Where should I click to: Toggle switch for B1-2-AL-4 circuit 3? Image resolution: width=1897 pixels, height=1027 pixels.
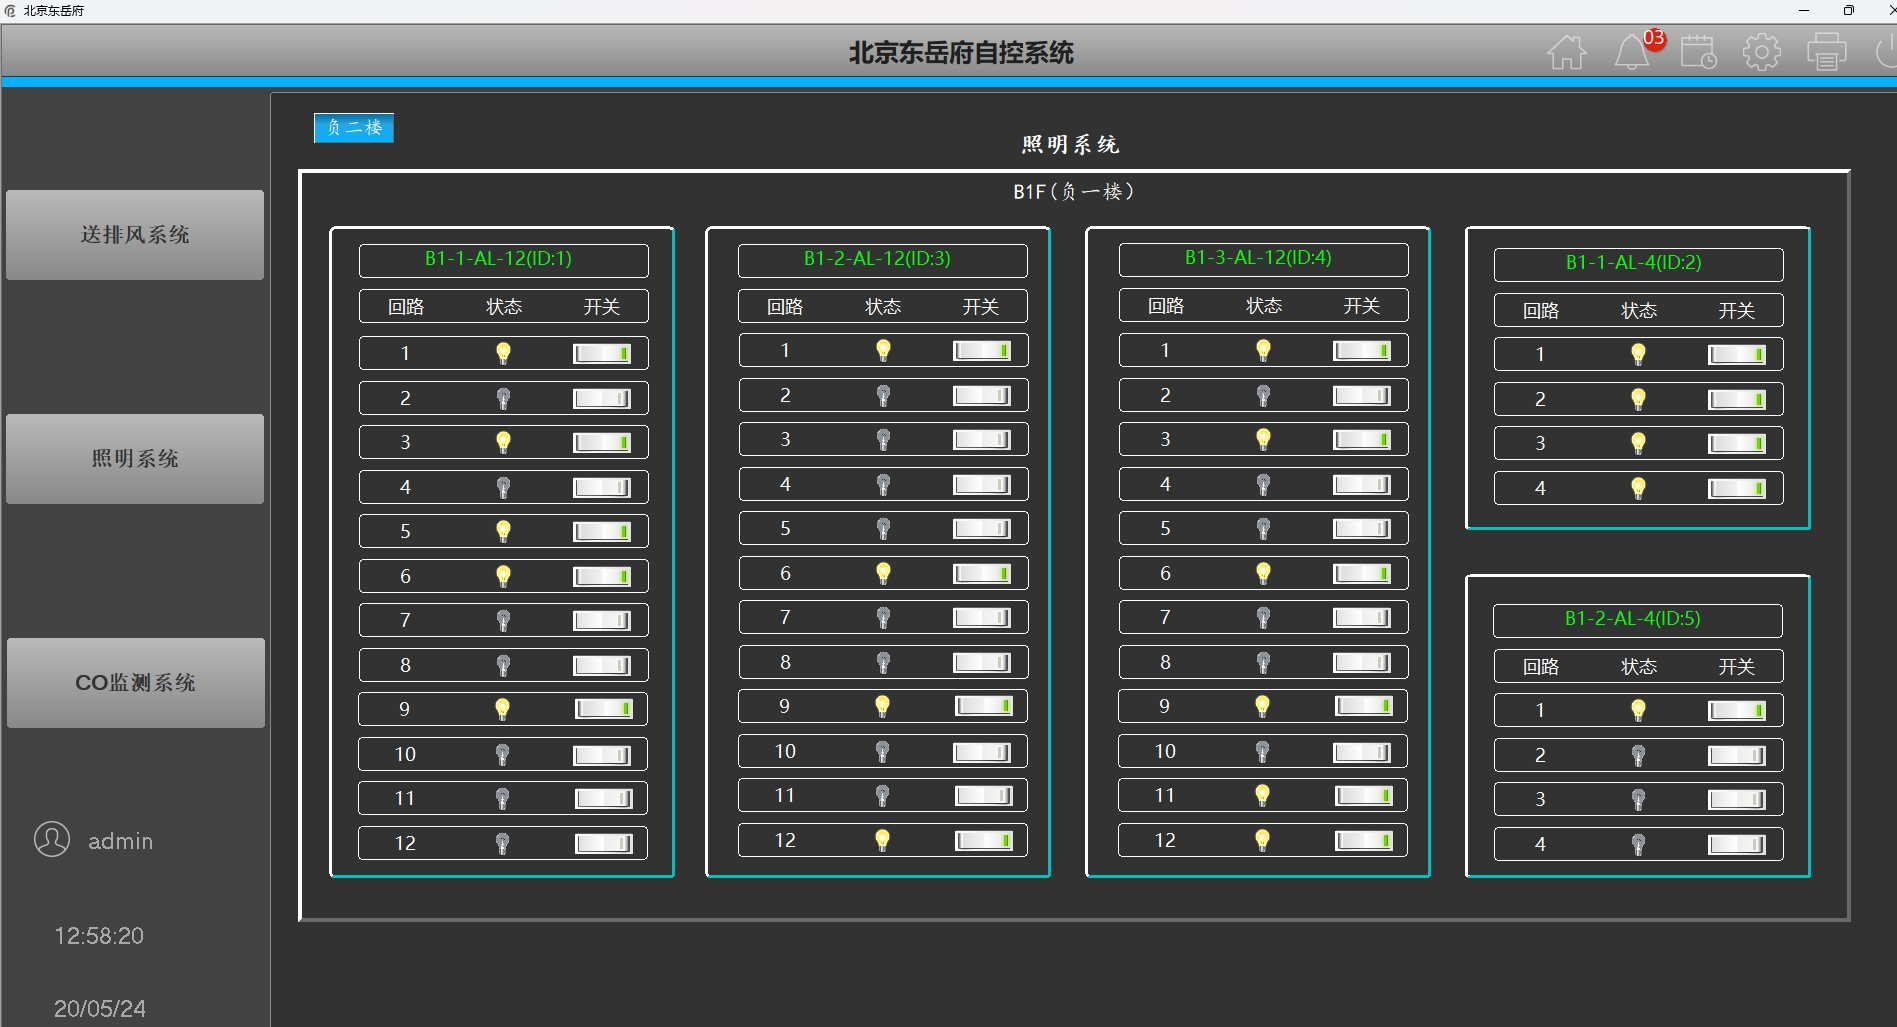(1737, 799)
